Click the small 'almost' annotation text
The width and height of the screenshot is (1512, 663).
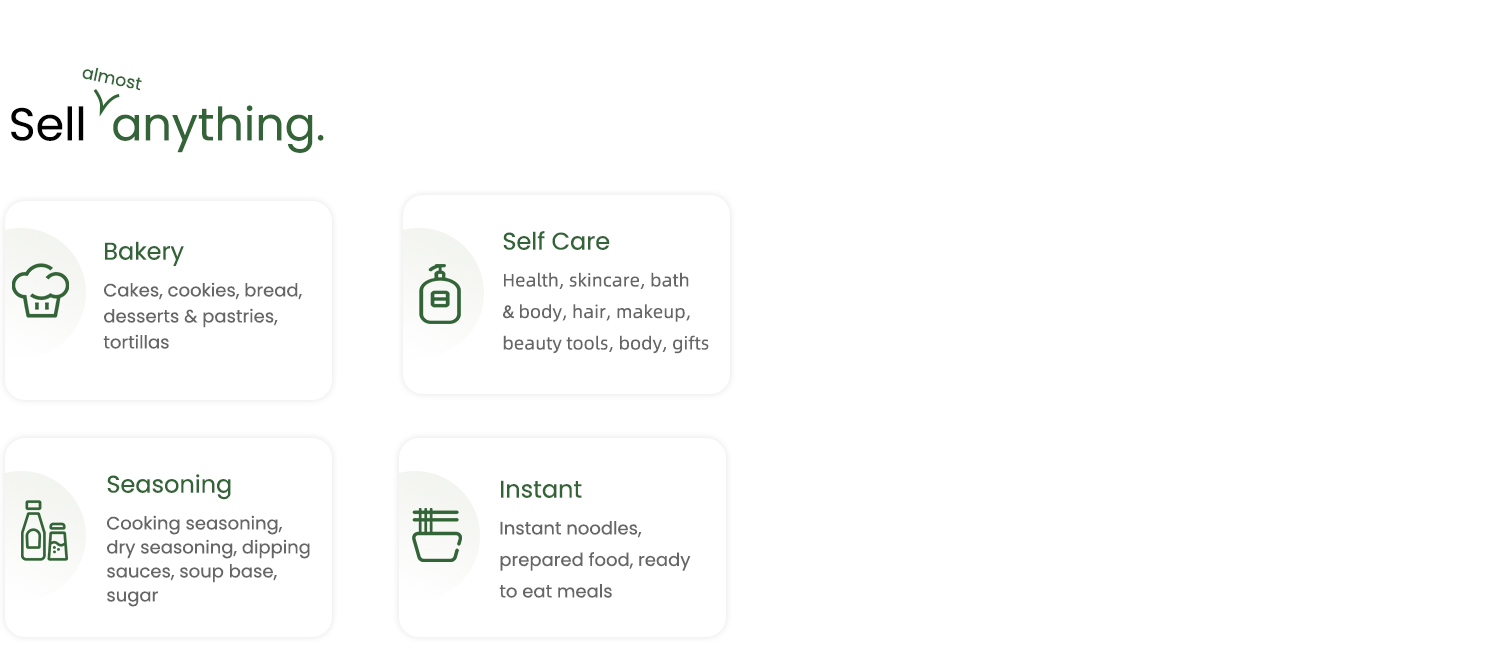[x=112, y=79]
